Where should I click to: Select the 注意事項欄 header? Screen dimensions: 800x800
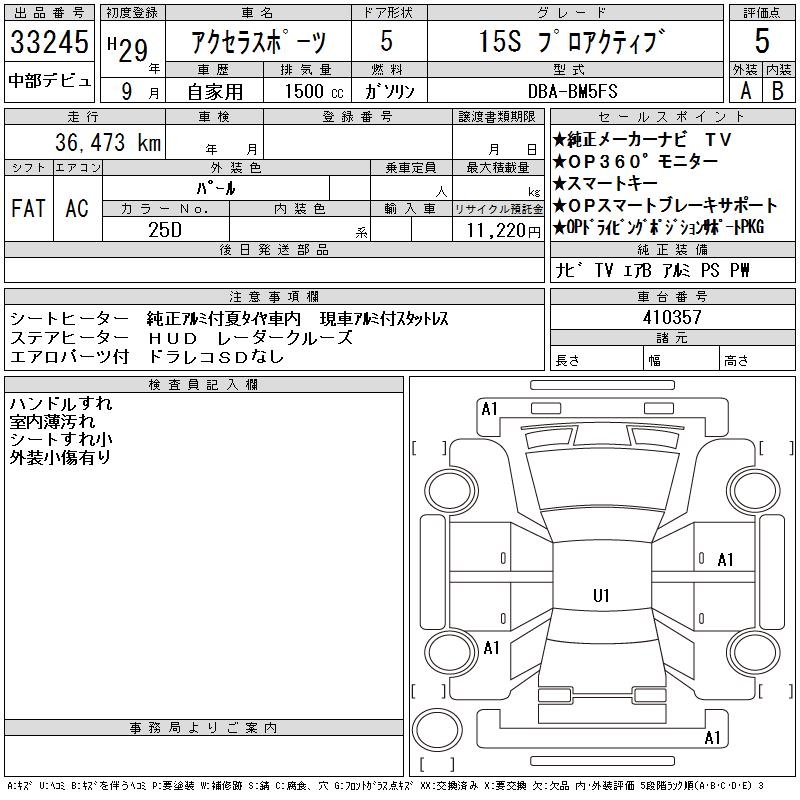pos(274,296)
